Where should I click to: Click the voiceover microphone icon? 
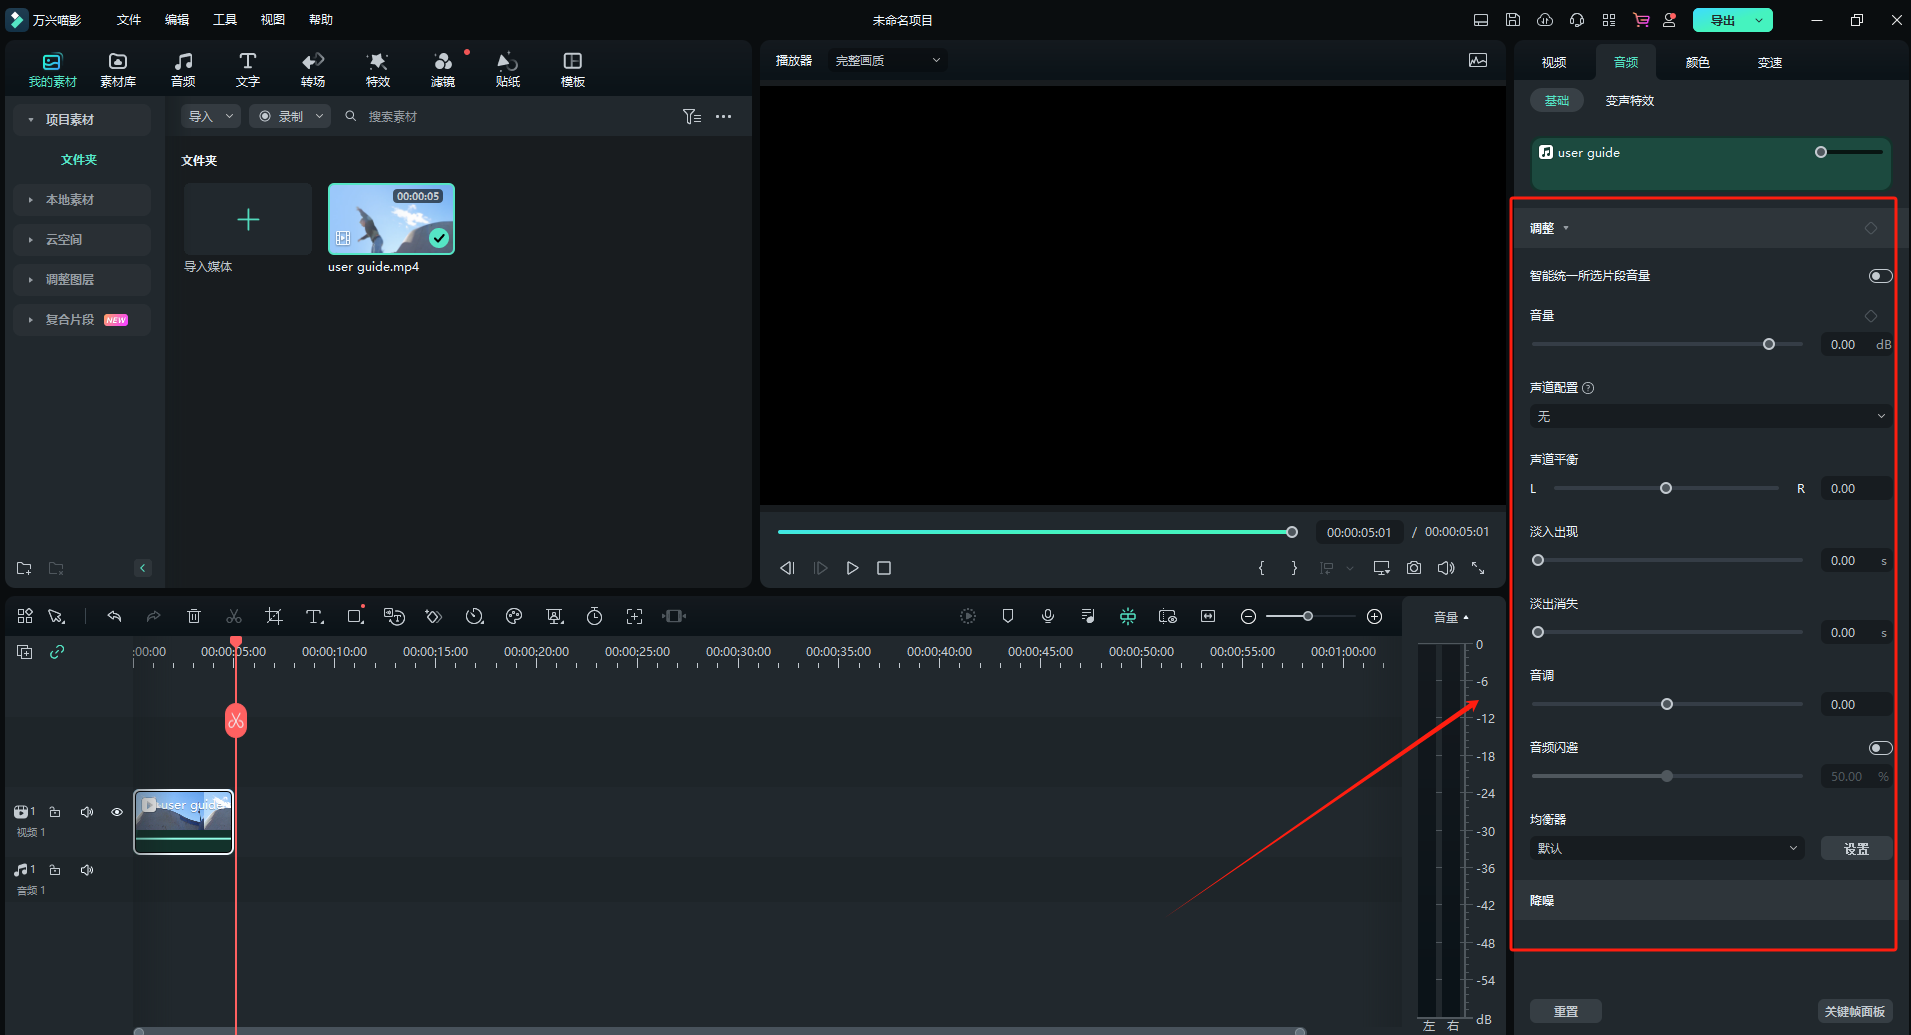coord(1048,617)
